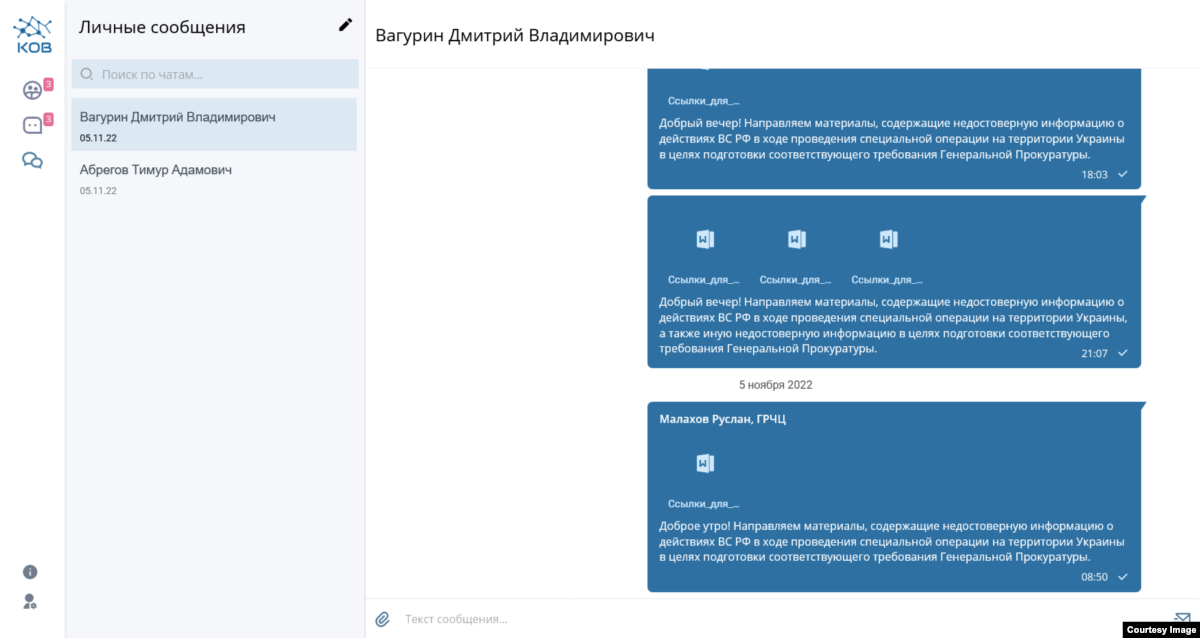Open the chat bot sidebar icon
1200x638 pixels.
(x=32, y=125)
